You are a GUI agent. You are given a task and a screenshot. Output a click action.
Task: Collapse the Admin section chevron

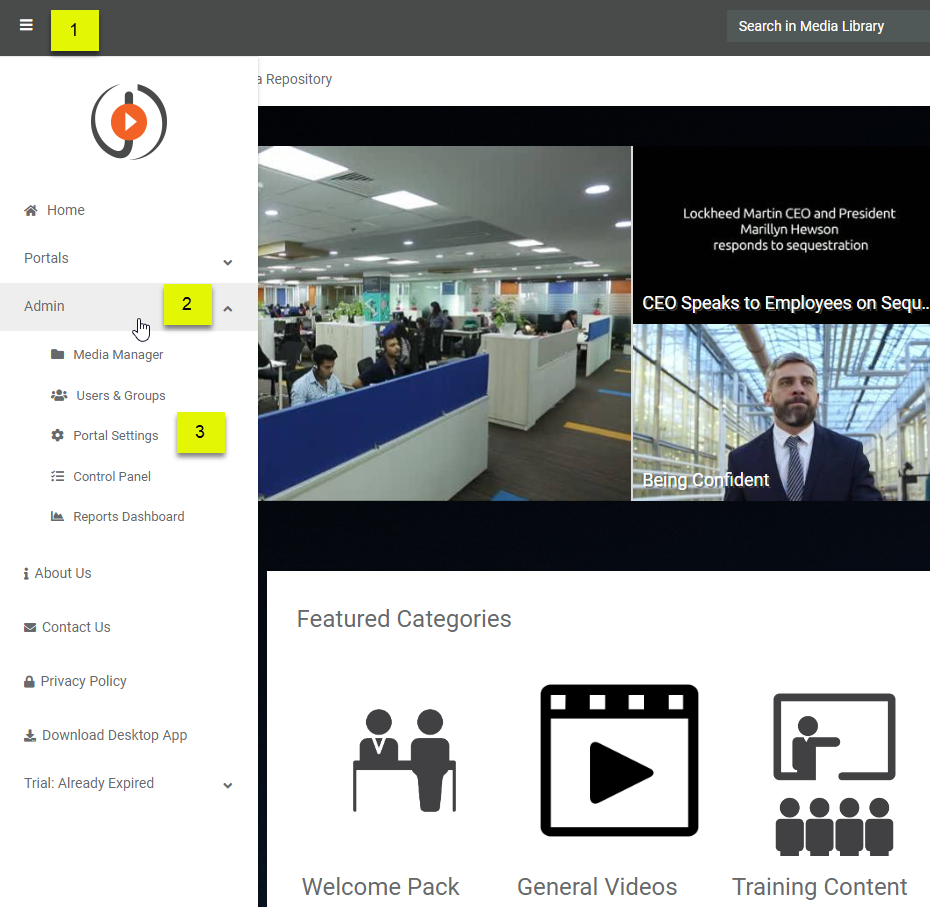tap(228, 309)
